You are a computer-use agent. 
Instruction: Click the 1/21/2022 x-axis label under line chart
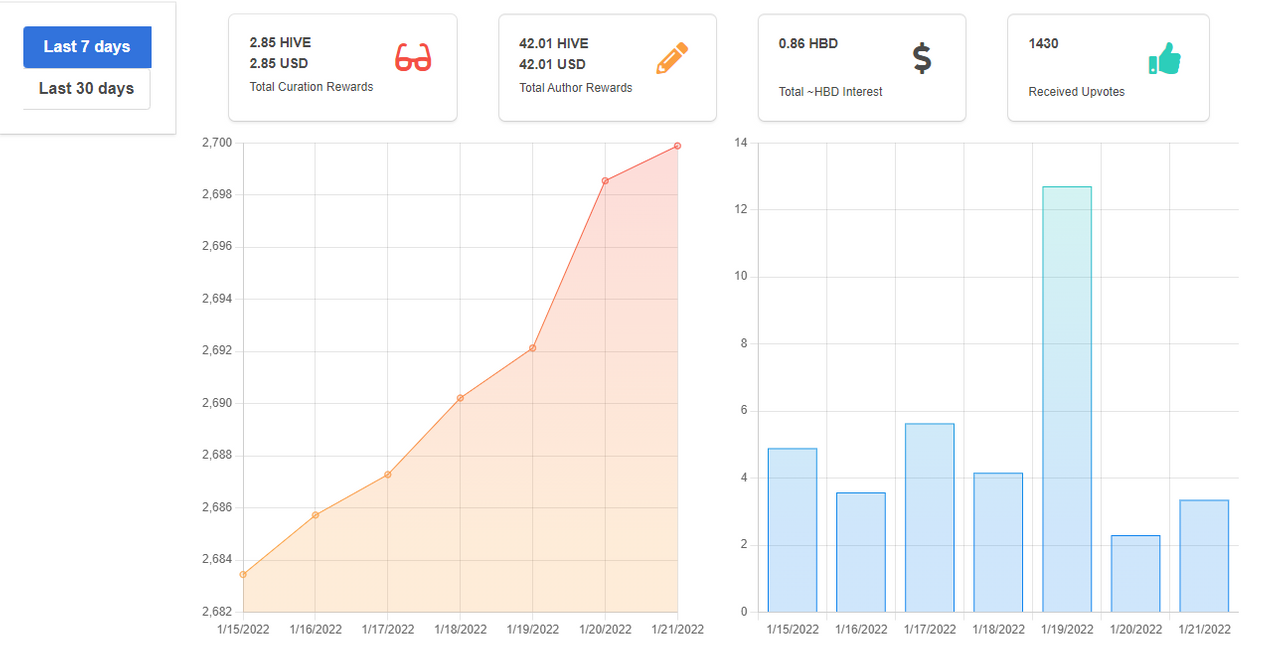pyautogui.click(x=678, y=630)
